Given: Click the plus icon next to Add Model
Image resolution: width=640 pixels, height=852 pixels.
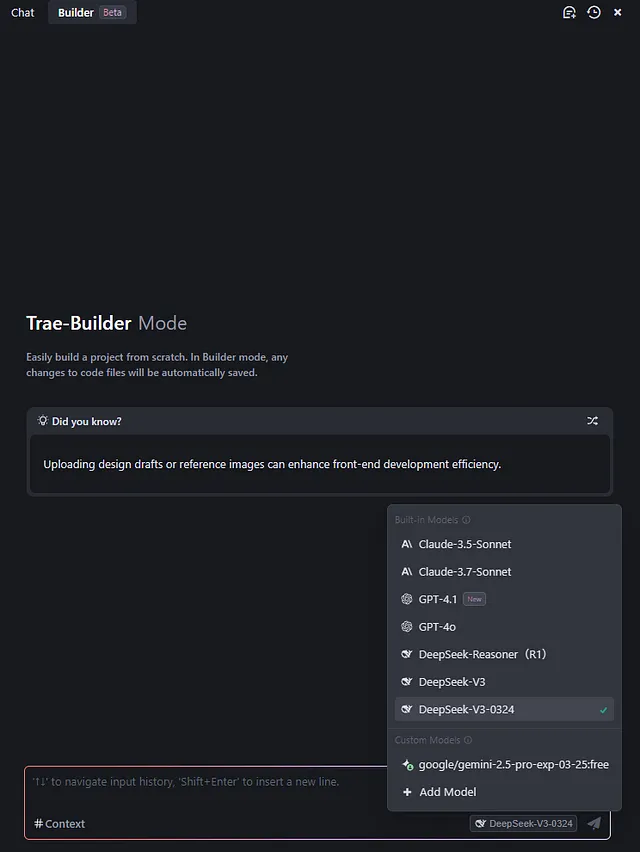Looking at the screenshot, I should coord(407,792).
